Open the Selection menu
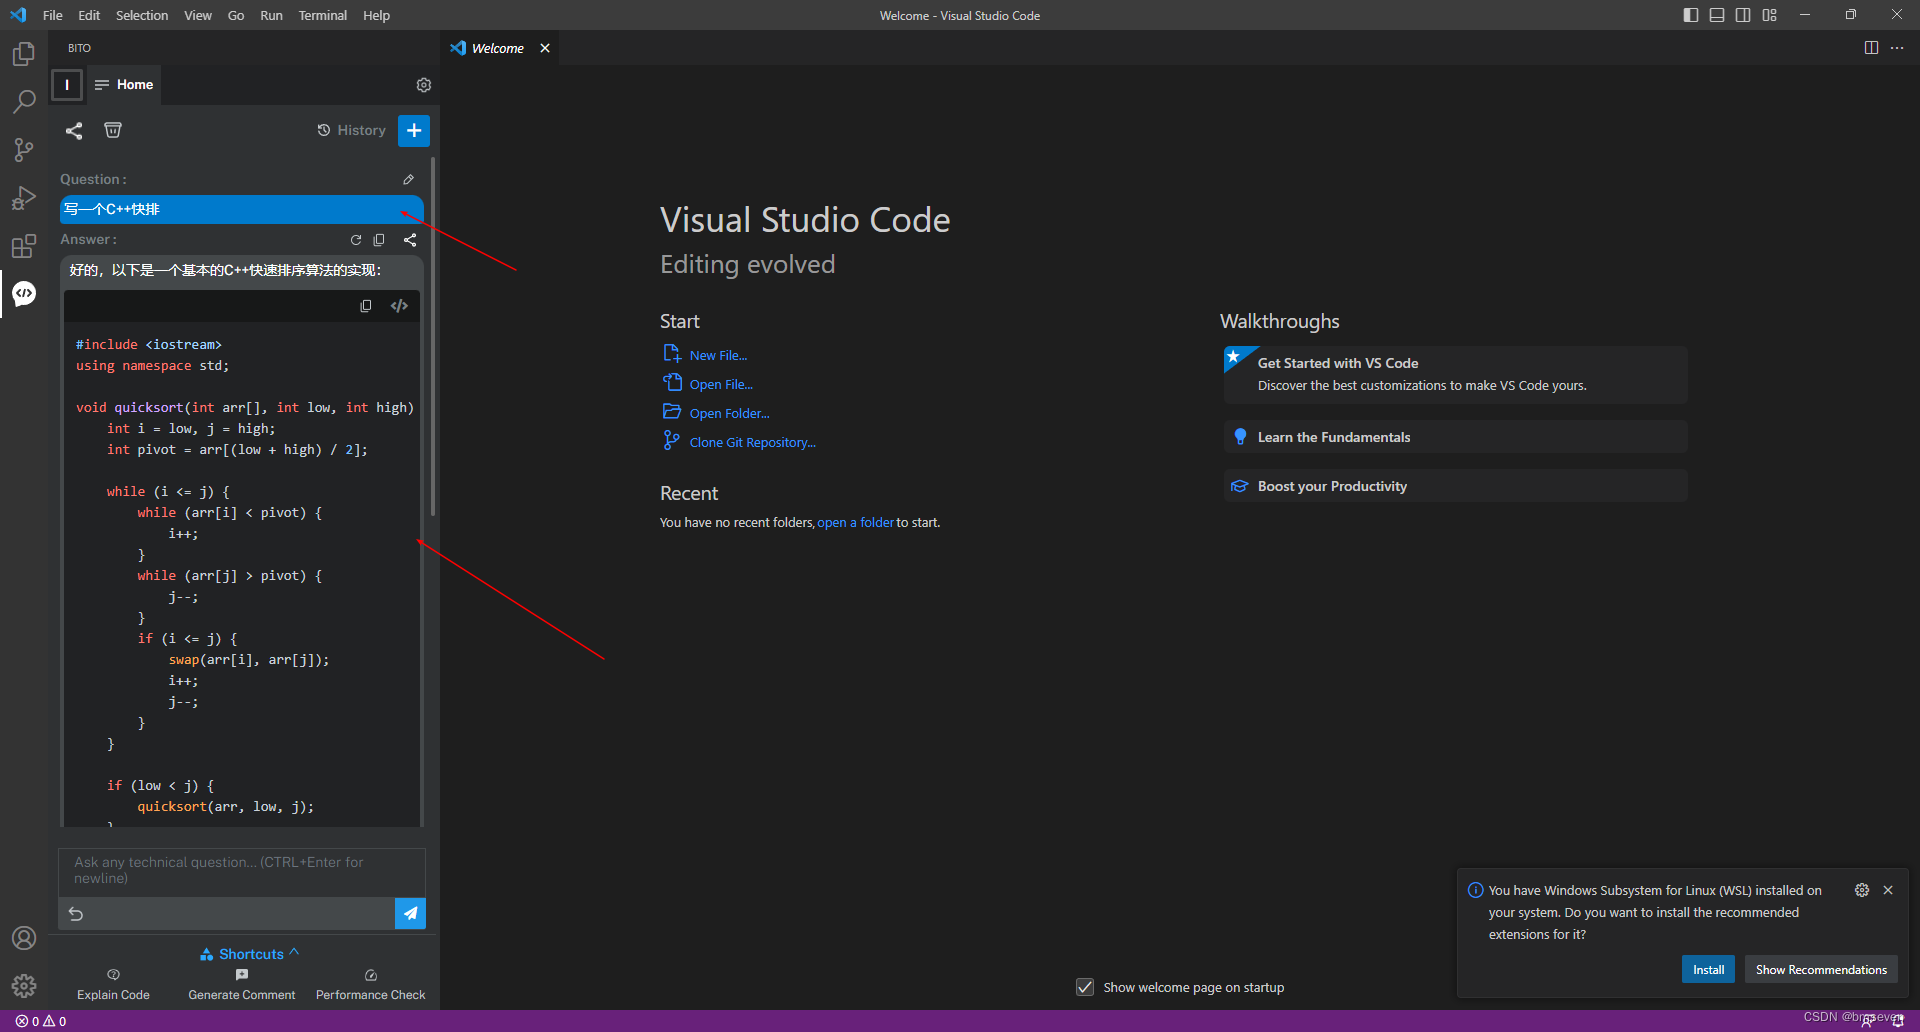Viewport: 1920px width, 1032px height. click(142, 15)
